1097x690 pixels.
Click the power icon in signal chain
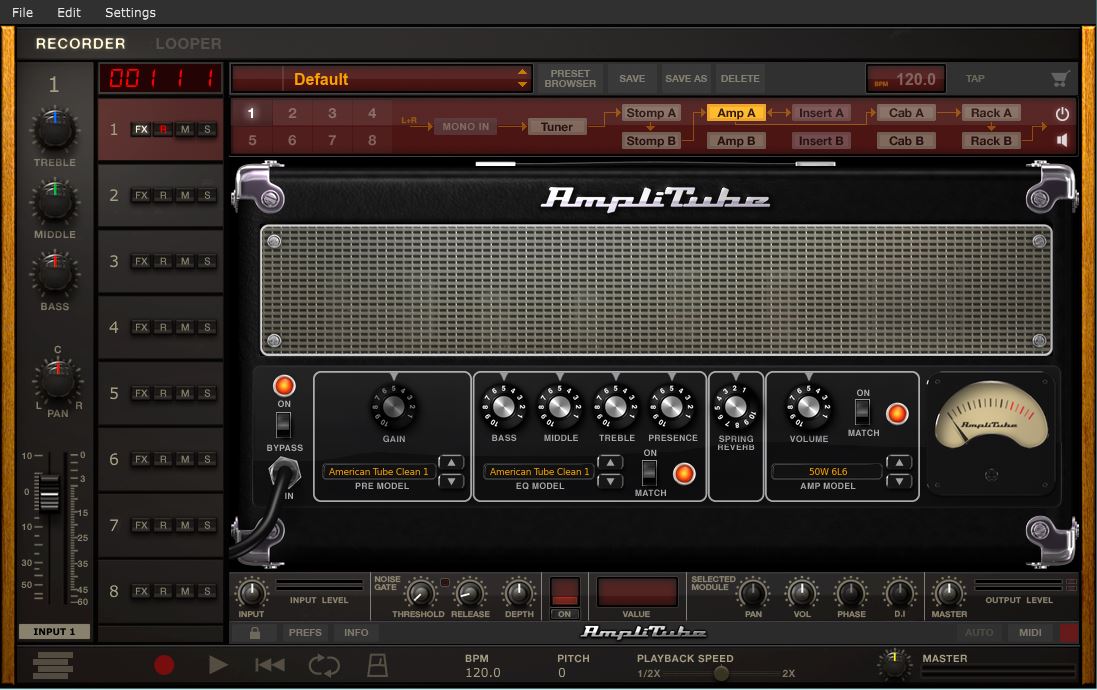click(x=1062, y=113)
